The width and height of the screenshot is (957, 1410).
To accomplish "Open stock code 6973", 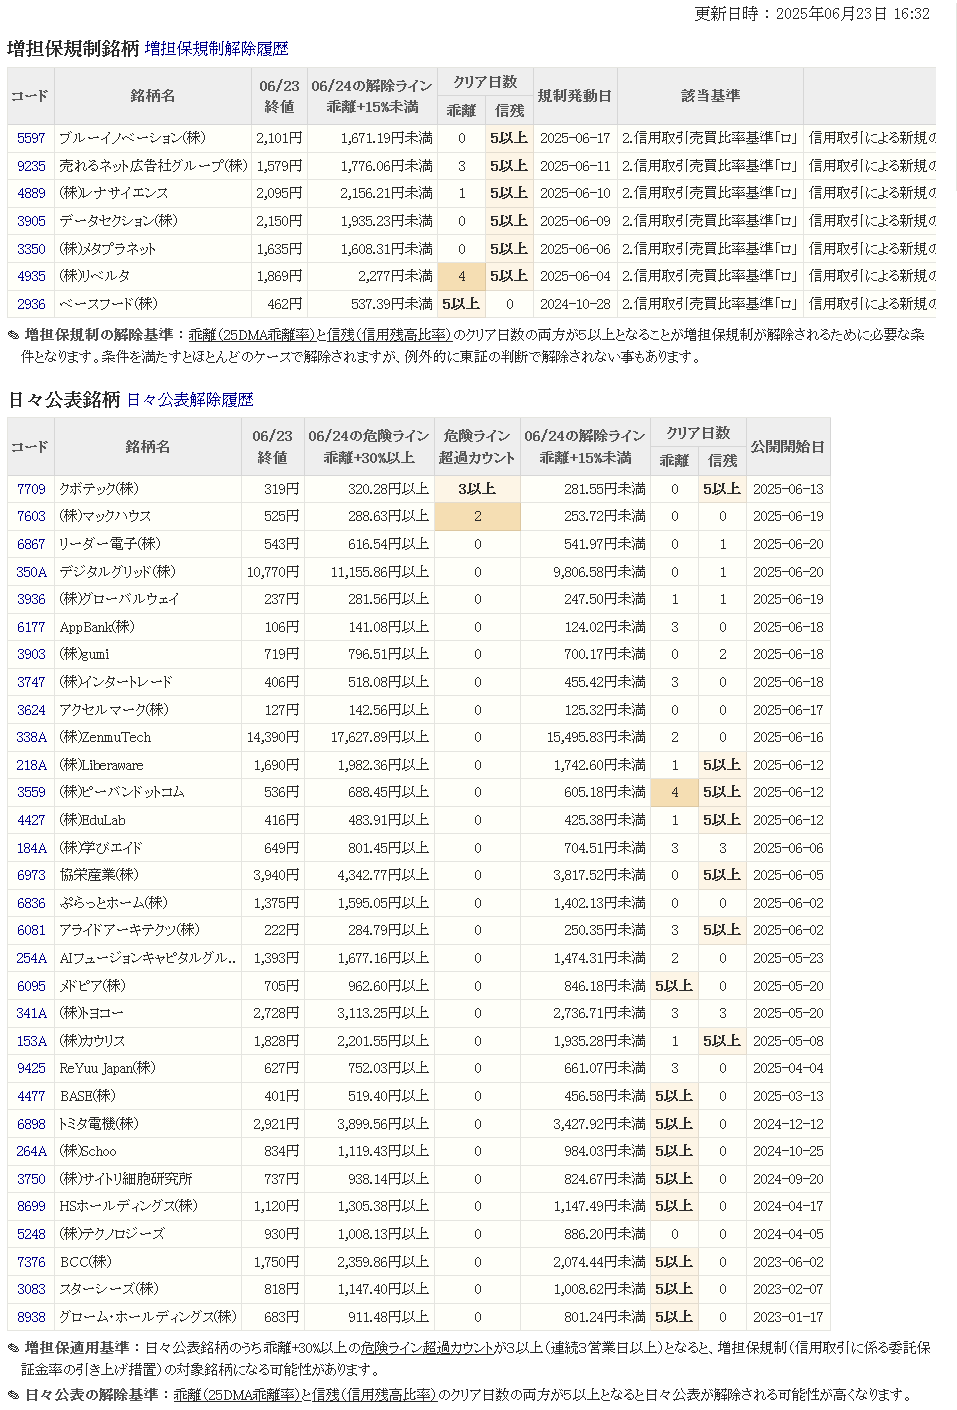I will coord(31,875).
